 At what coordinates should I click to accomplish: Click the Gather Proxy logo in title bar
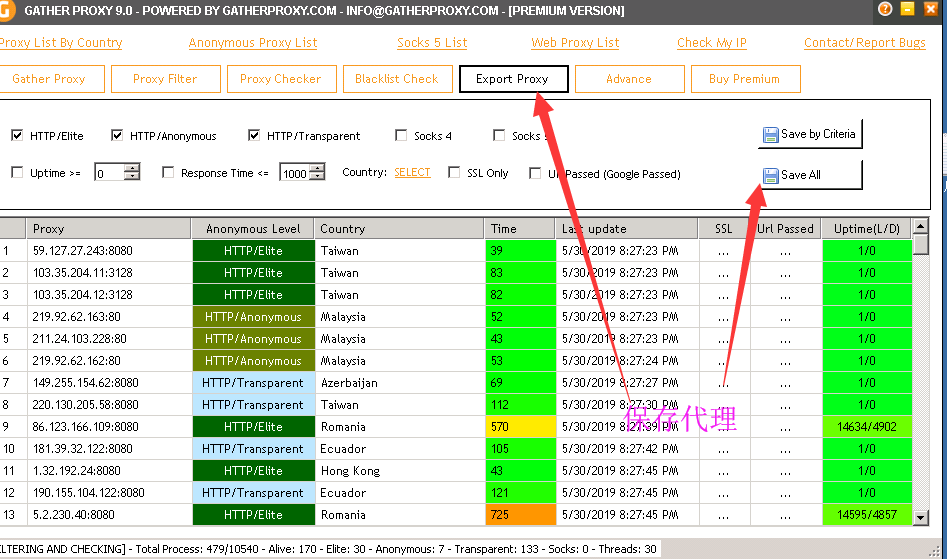pos(6,11)
